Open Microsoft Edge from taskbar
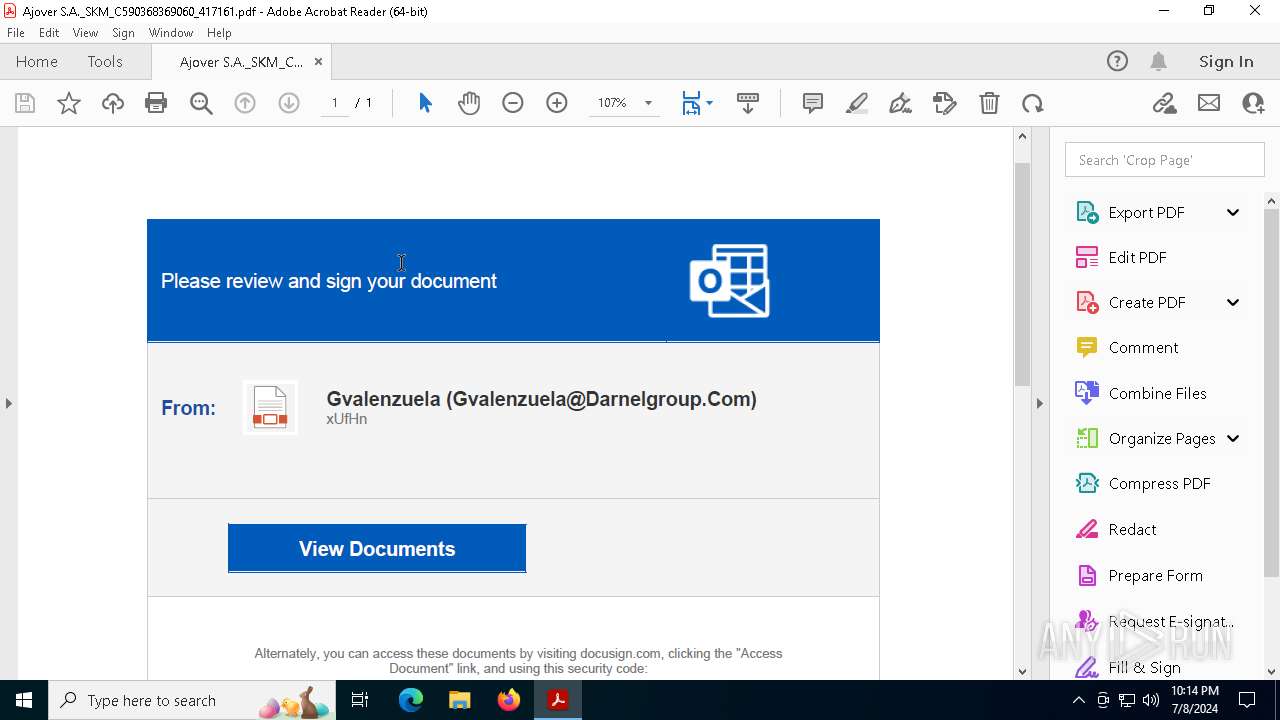 411,700
